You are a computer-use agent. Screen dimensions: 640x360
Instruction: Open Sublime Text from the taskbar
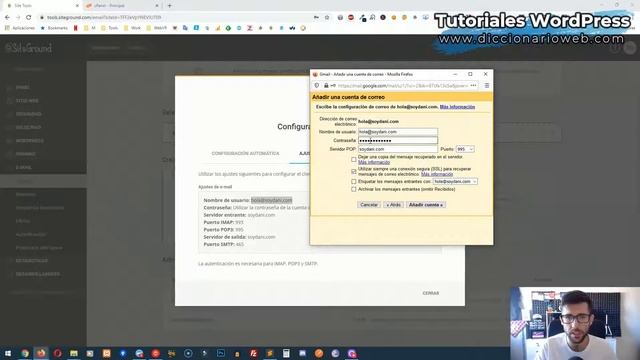click(270, 353)
